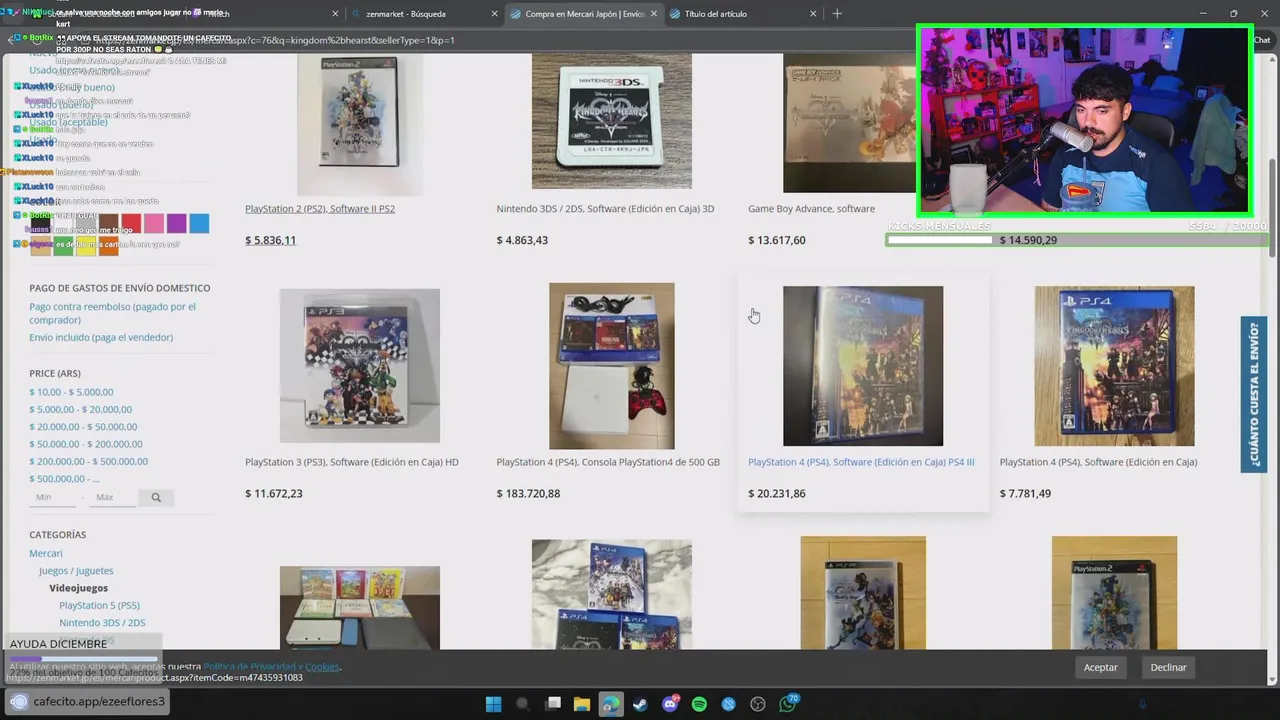This screenshot has height=720, width=1280.
Task: Open the Nintendo 3DS Kingdom Hearts cartridge image
Action: [x=611, y=121]
